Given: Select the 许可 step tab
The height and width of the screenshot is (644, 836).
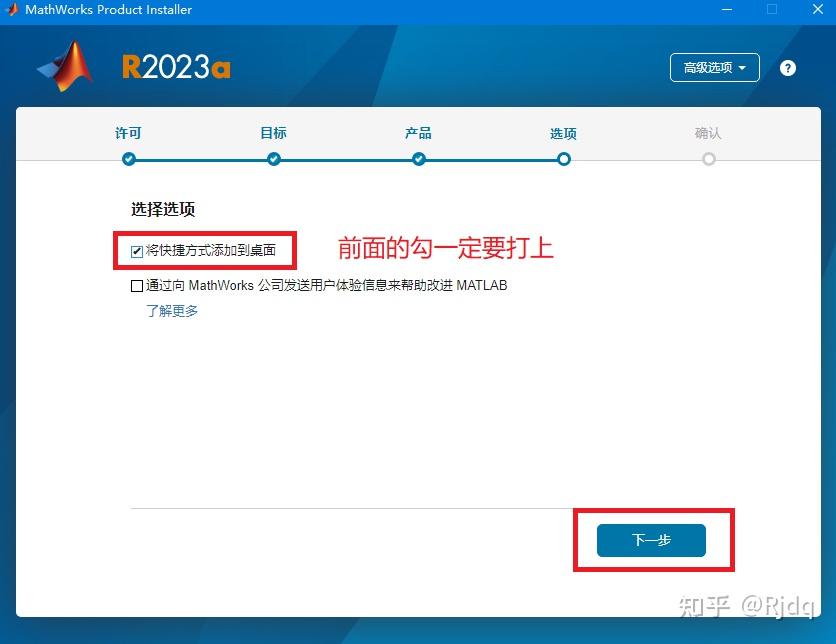Looking at the screenshot, I should point(128,132).
